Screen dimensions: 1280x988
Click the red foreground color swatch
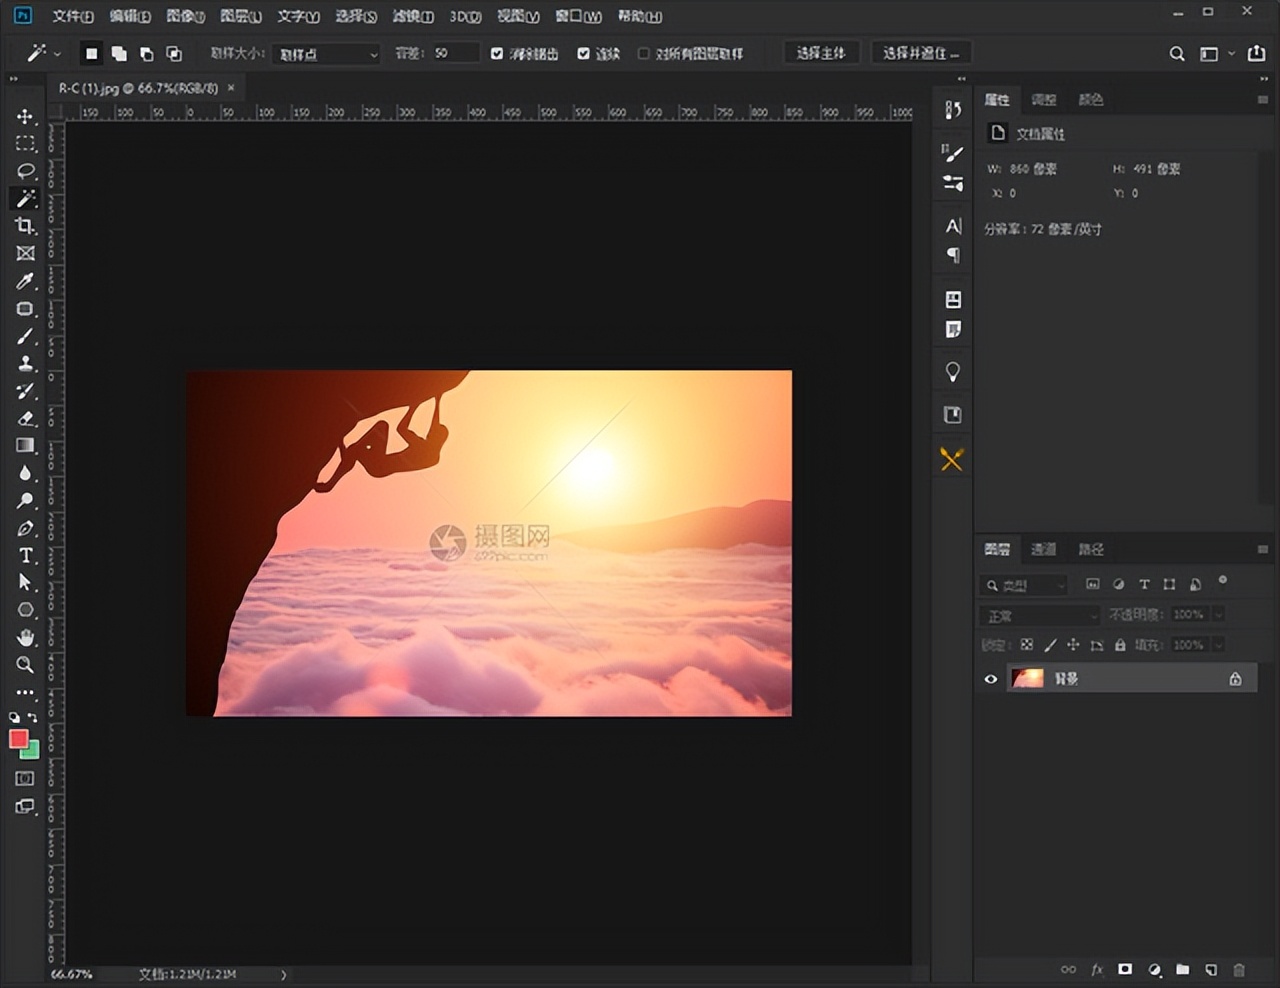tap(18, 739)
